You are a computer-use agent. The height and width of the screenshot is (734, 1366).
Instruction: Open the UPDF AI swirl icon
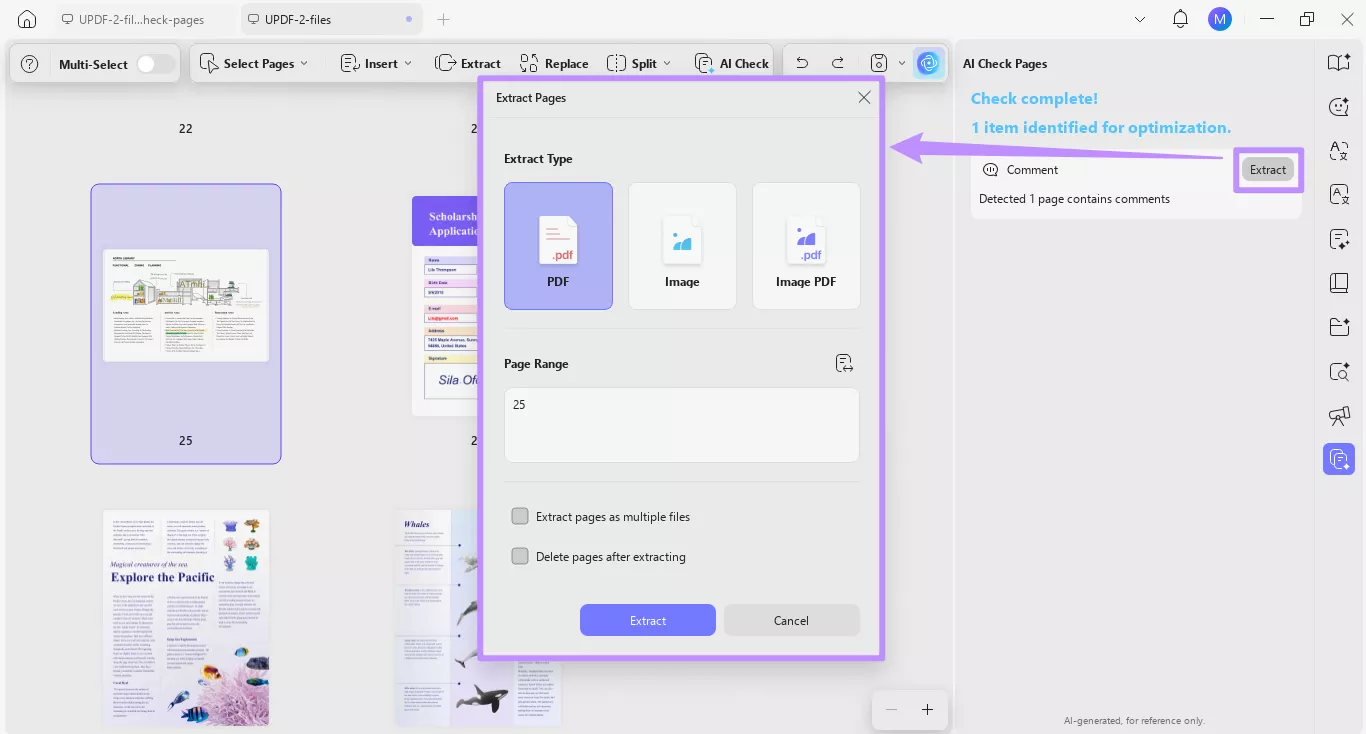tap(929, 63)
